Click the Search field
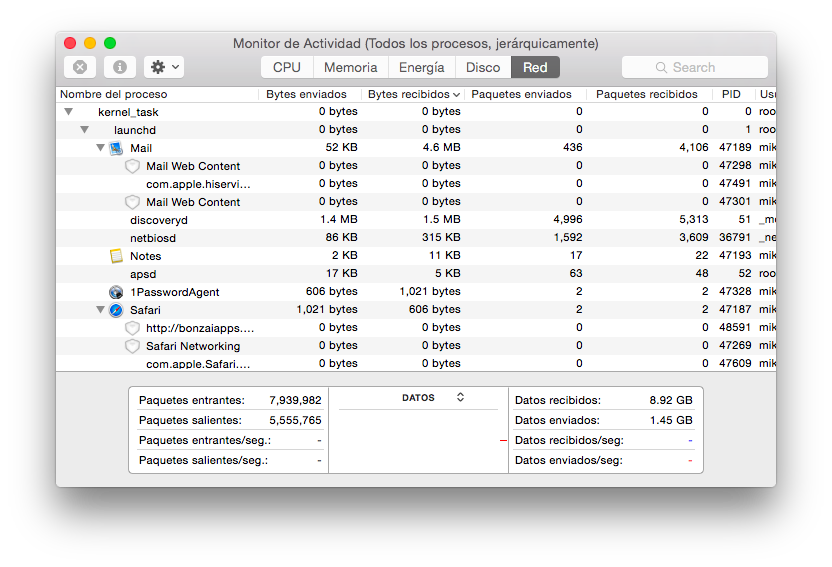The width and height of the screenshot is (832, 567). pos(695,67)
